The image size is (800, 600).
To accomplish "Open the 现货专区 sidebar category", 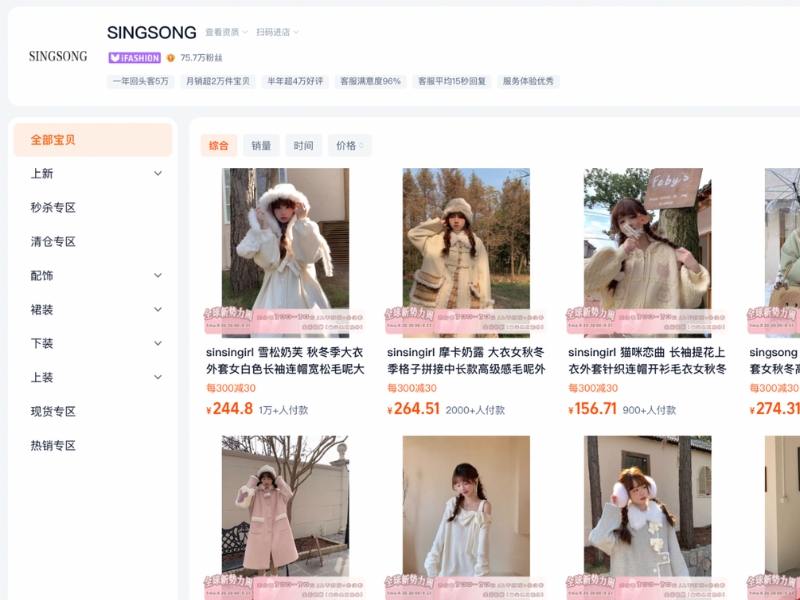I will pyautogui.click(x=53, y=412).
